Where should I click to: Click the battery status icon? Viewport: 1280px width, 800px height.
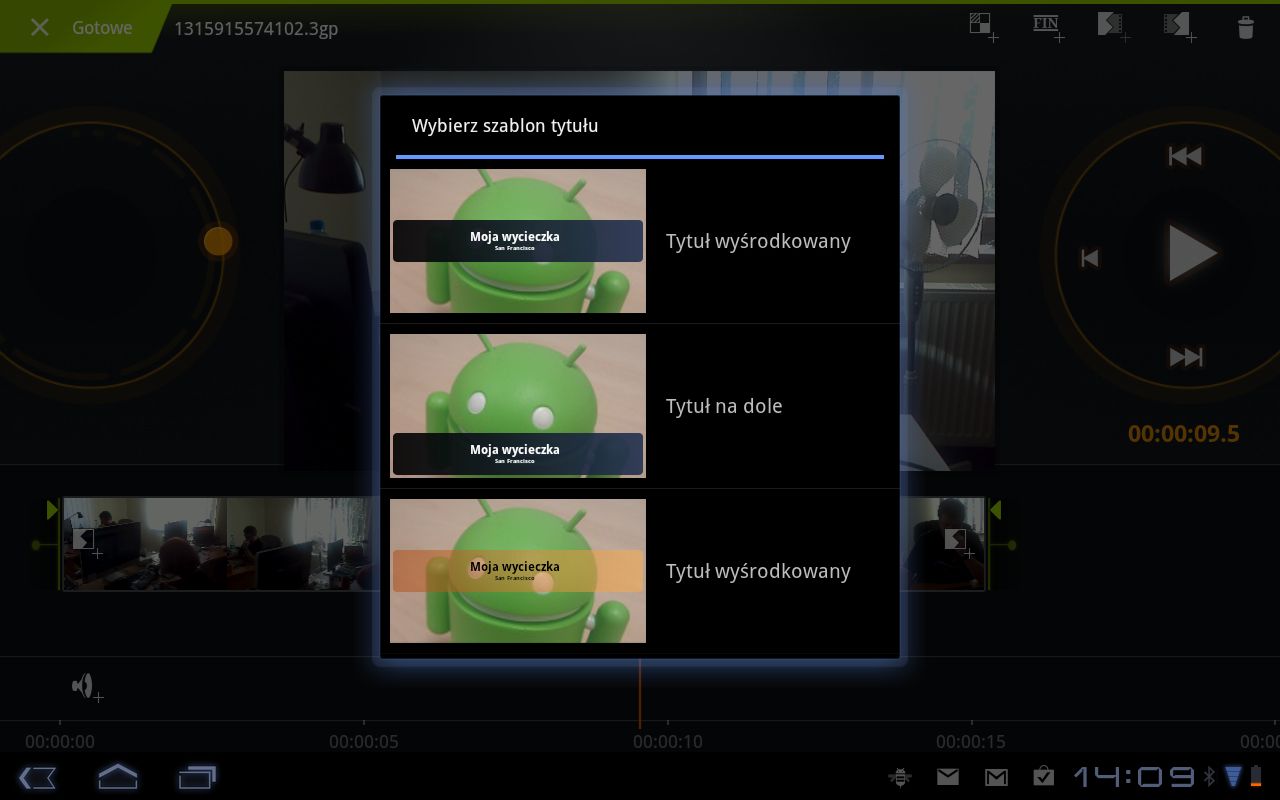tap(1256, 776)
